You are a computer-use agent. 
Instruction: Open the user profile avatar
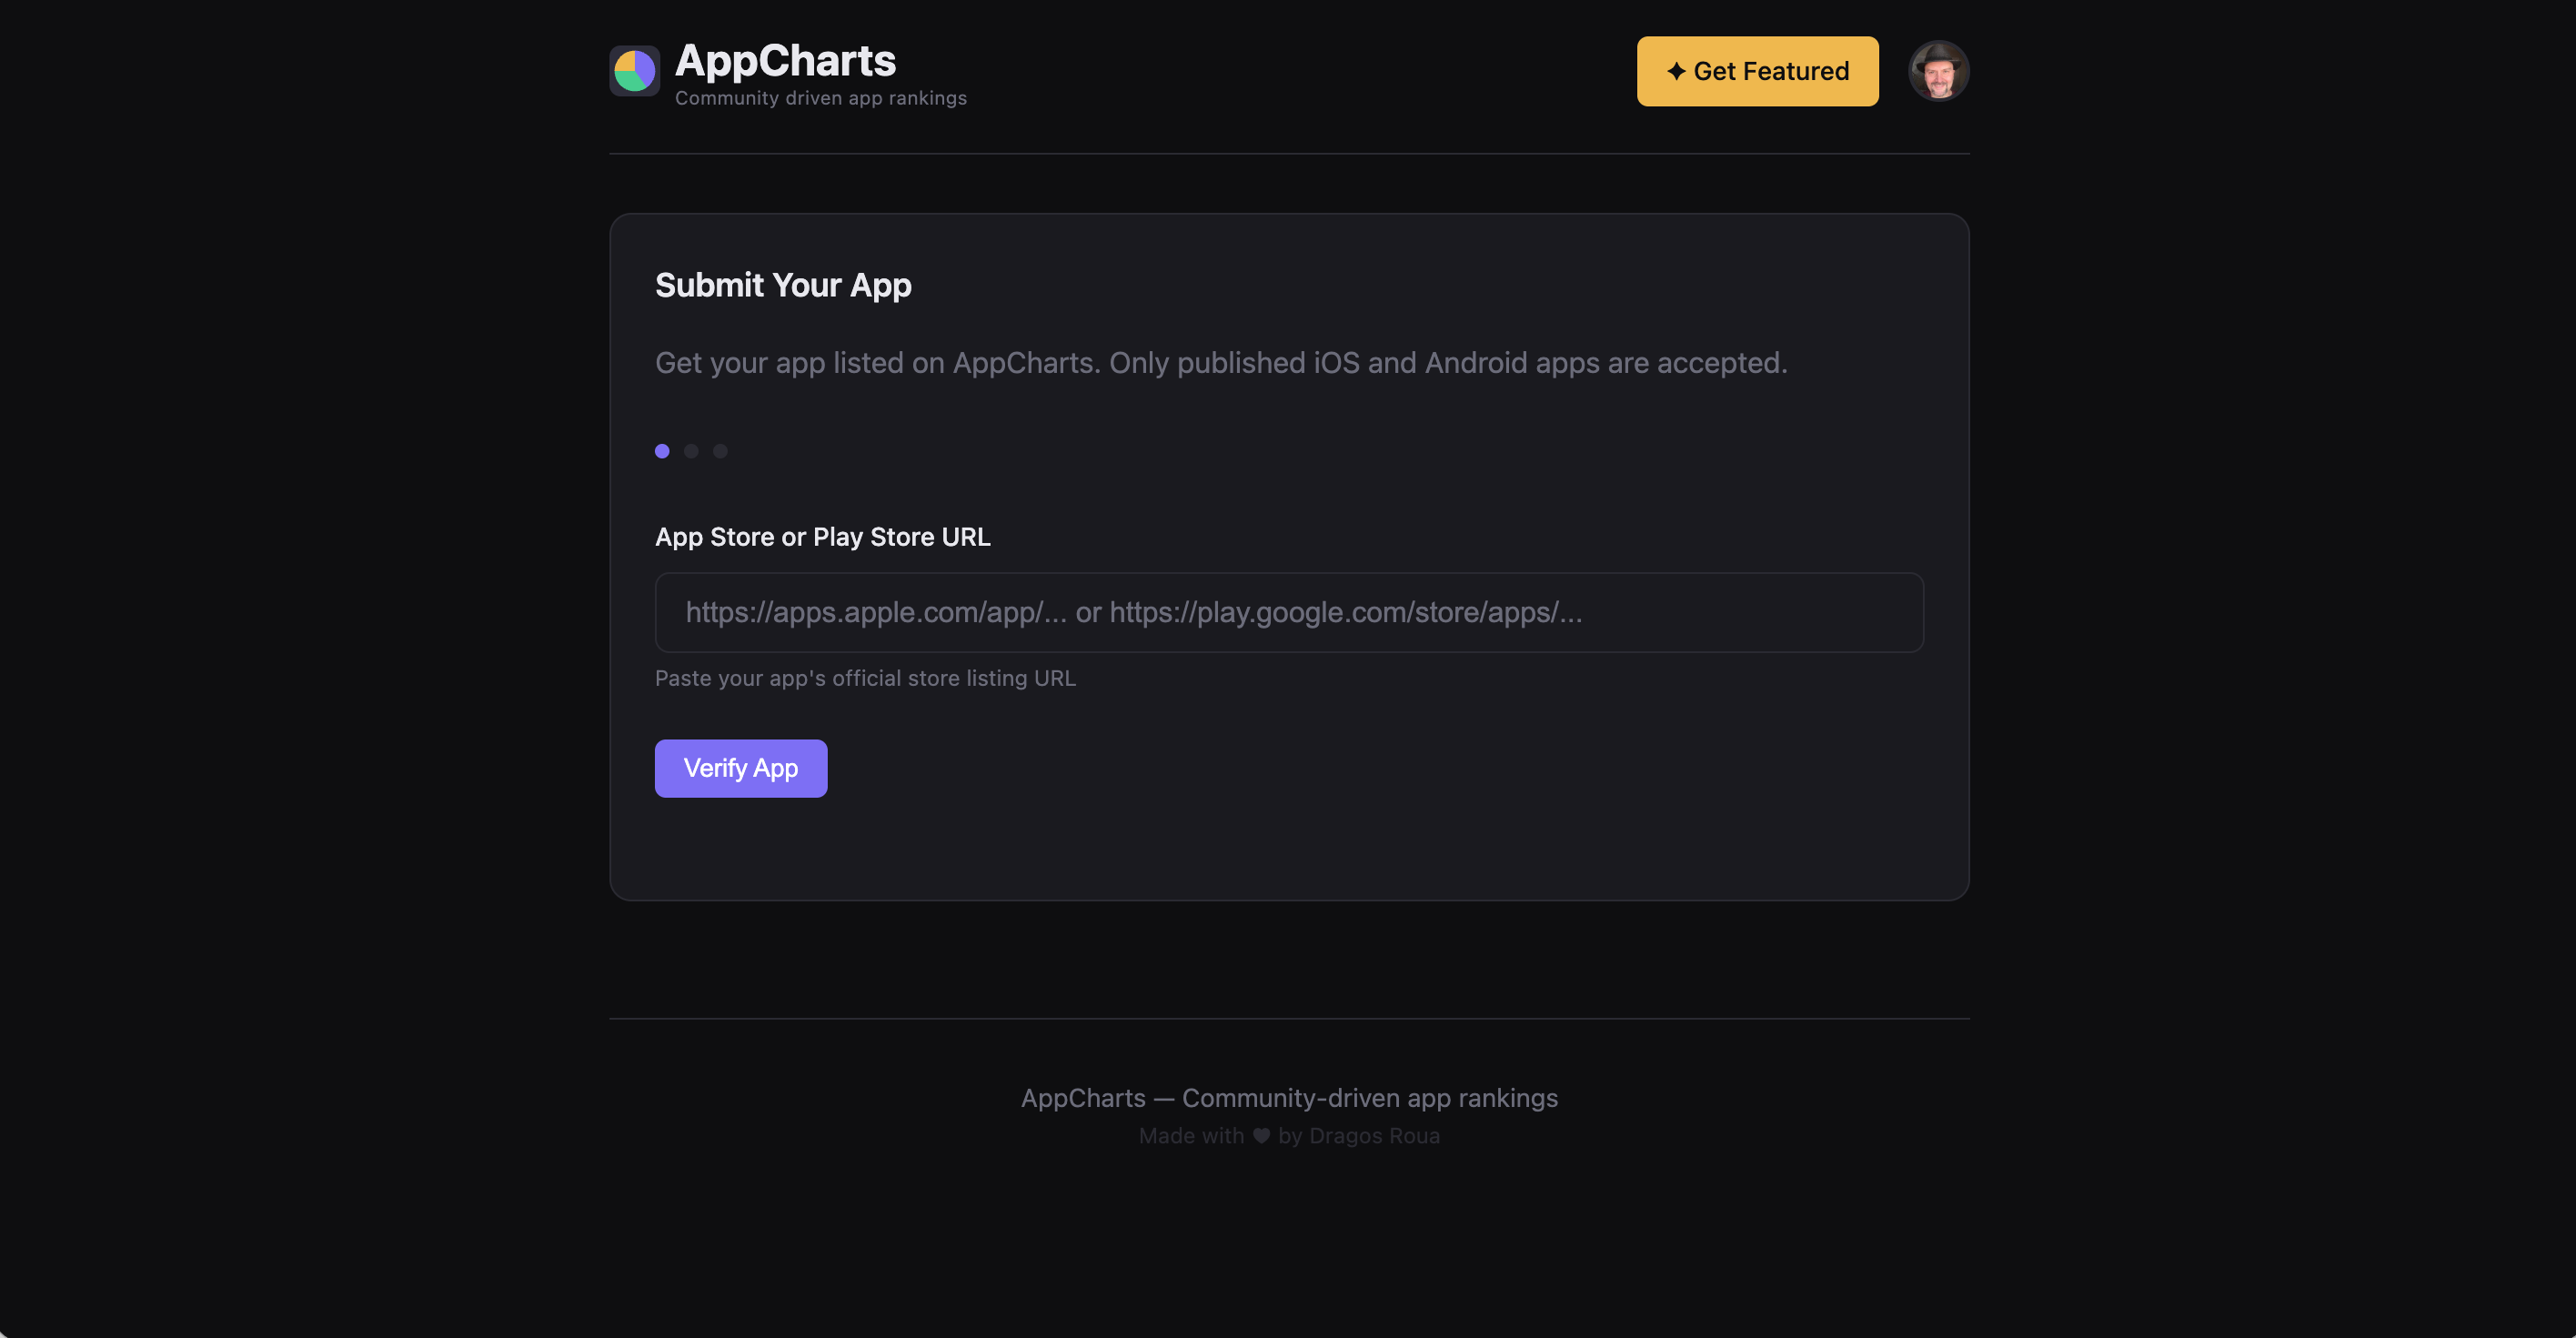[x=1938, y=71]
